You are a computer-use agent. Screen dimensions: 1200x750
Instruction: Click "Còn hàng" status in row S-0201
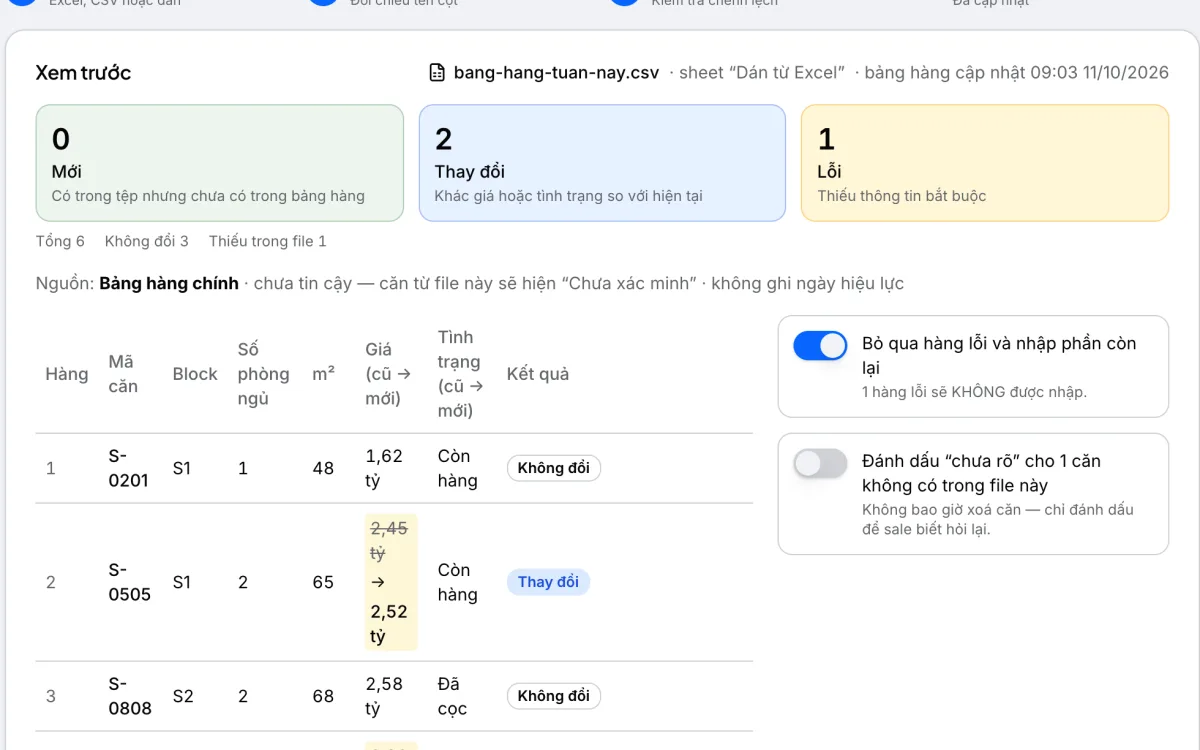[x=457, y=468]
